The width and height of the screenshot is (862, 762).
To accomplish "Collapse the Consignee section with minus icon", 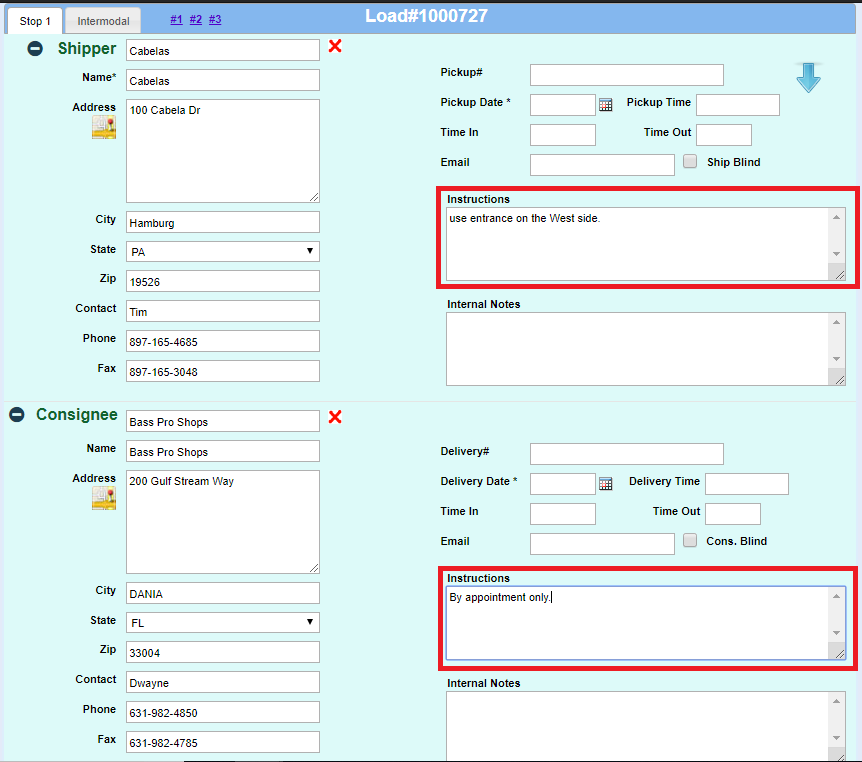I will pos(17,415).
